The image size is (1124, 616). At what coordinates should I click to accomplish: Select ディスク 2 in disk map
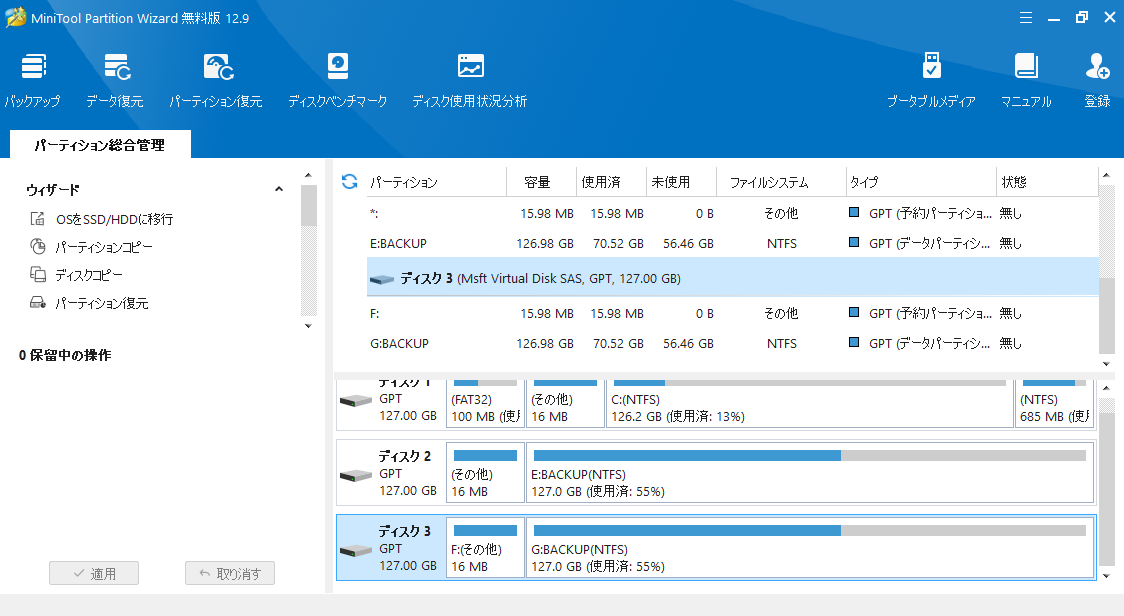pyautogui.click(x=391, y=473)
